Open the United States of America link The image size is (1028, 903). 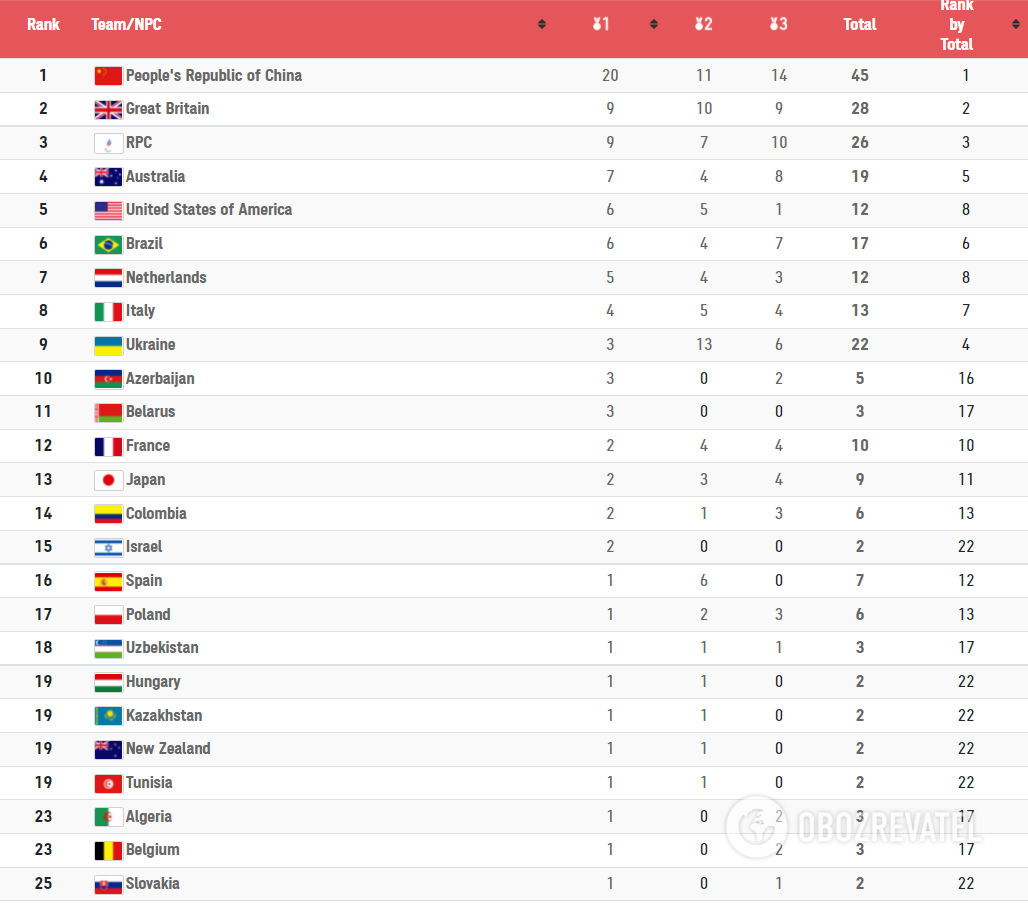(x=209, y=210)
